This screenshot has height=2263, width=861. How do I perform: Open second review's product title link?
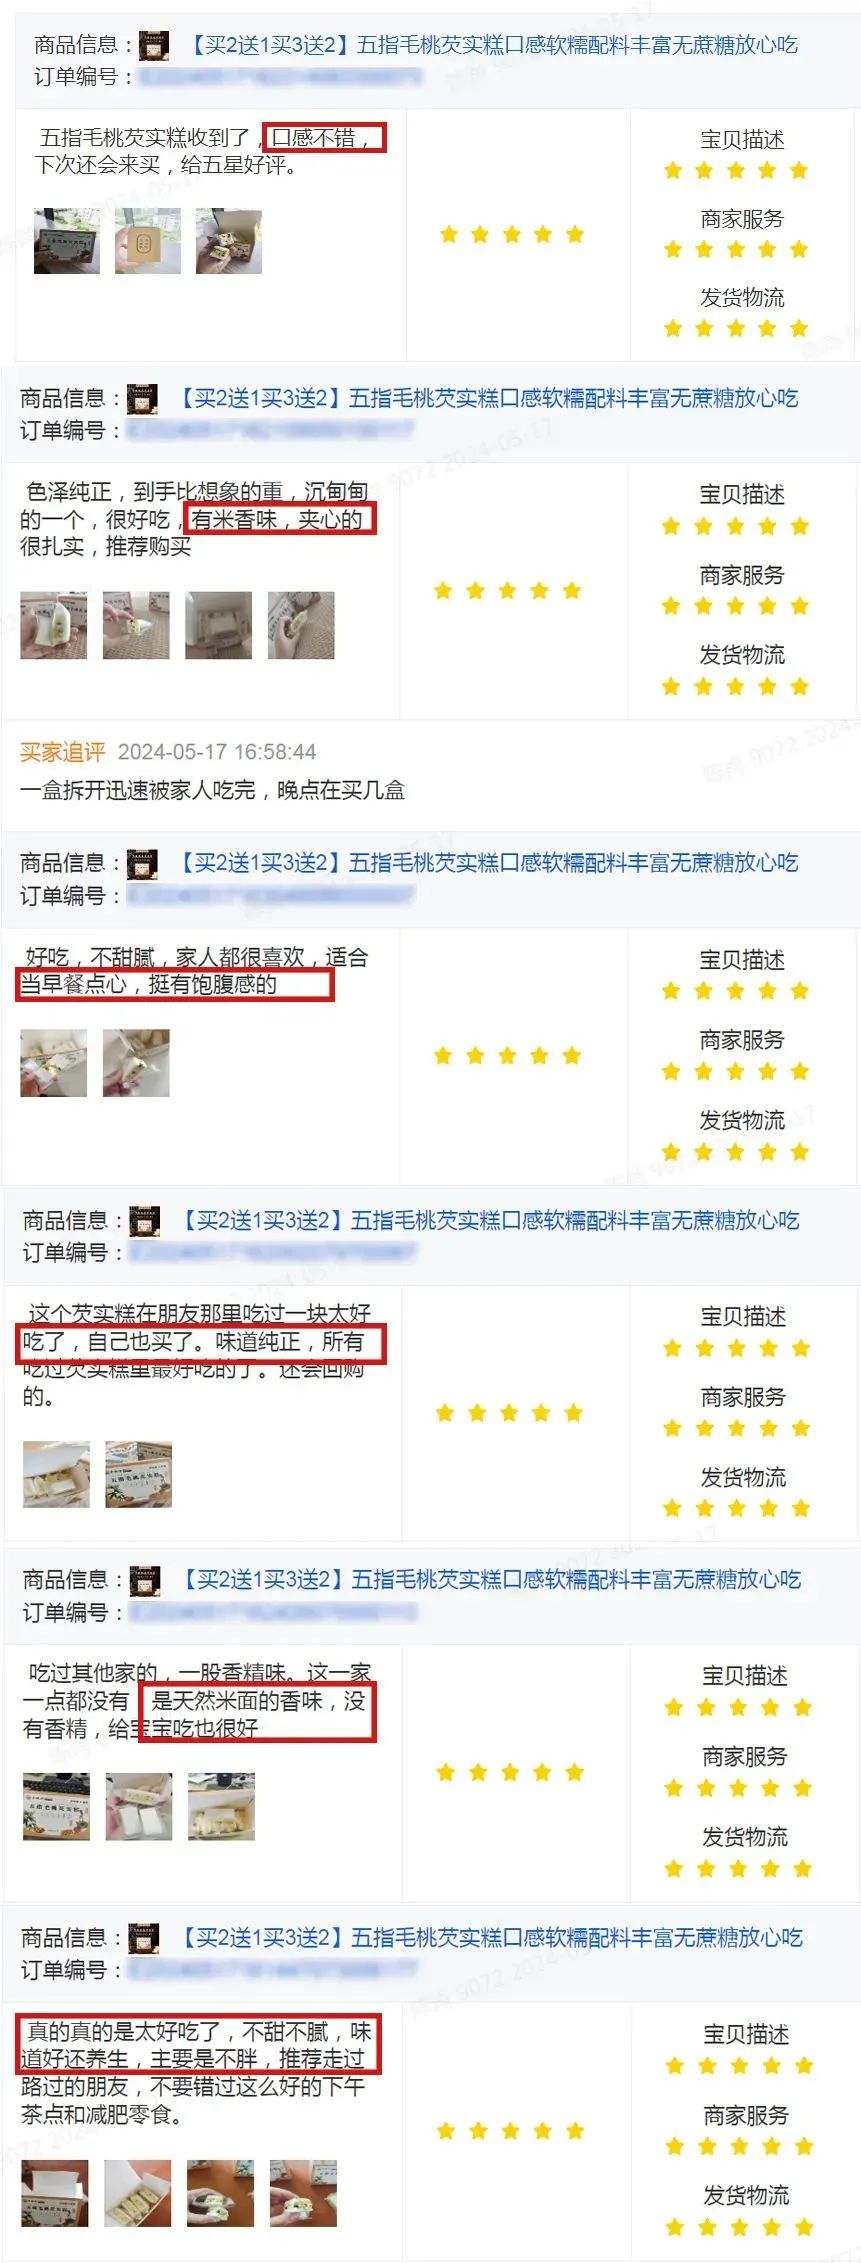[487, 398]
